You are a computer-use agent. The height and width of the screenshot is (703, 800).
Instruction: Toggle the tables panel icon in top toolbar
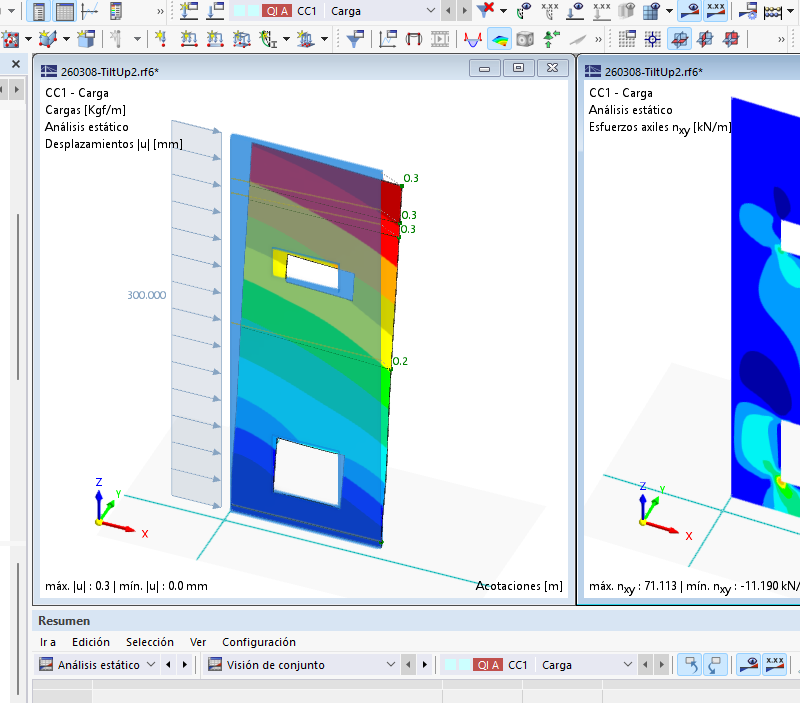point(64,11)
